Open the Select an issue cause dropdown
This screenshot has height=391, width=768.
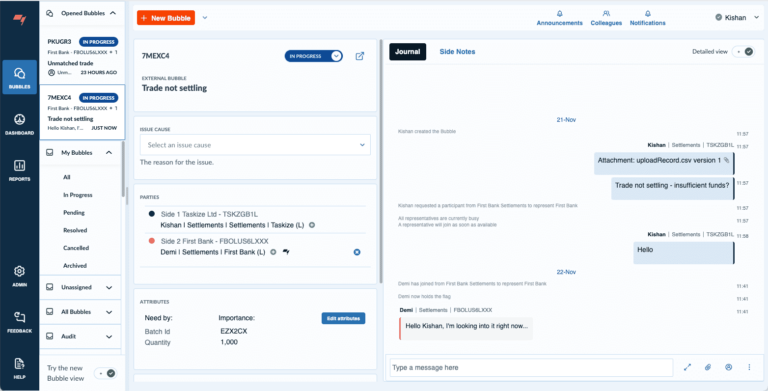255,145
